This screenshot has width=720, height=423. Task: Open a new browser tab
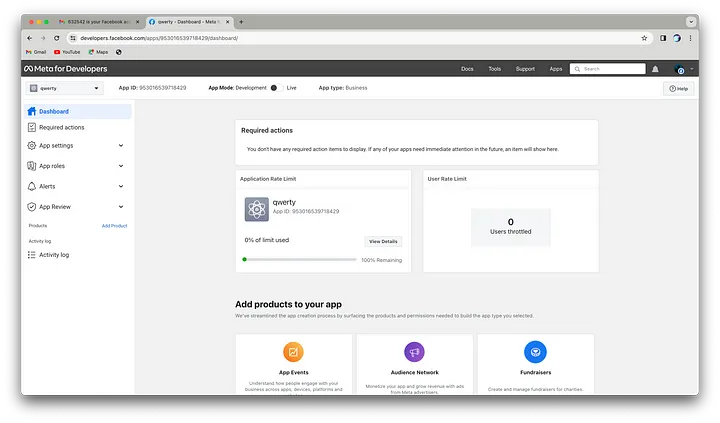241,22
